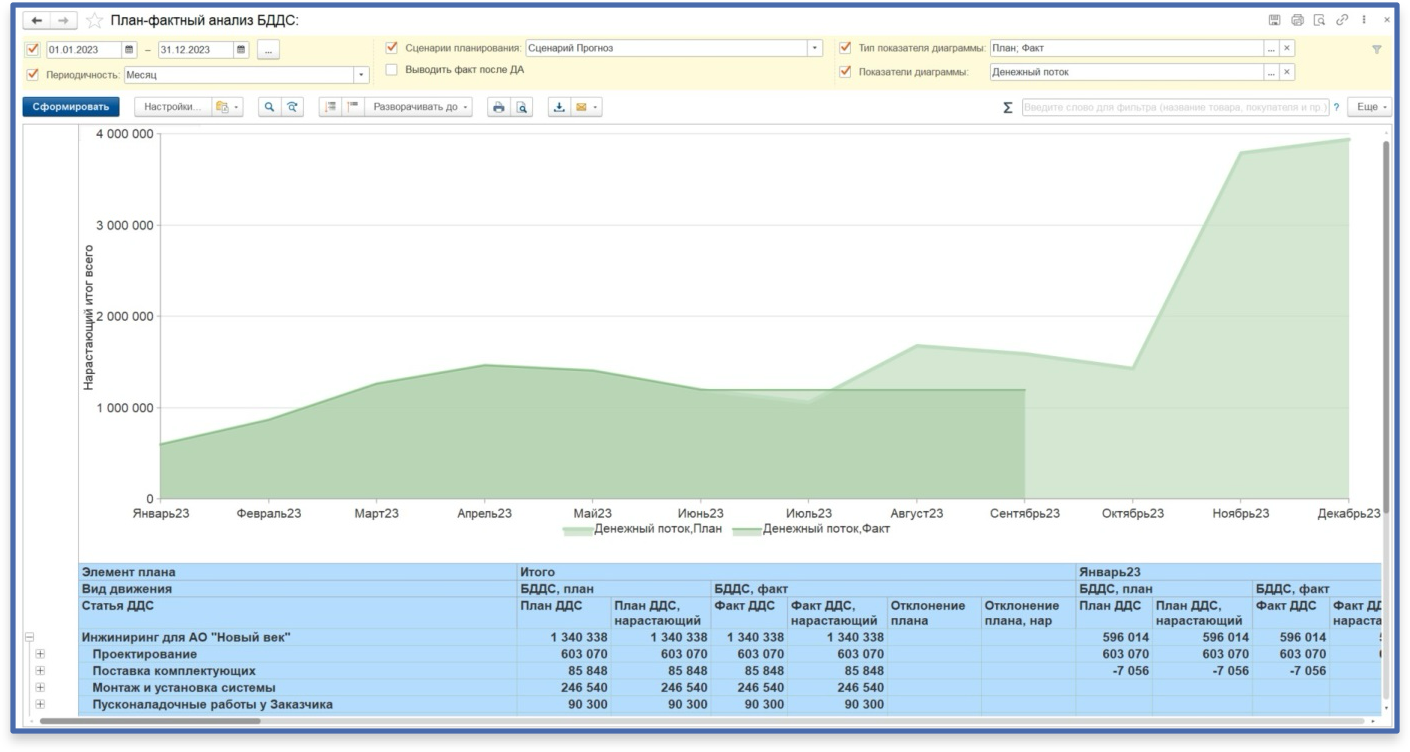The height and width of the screenshot is (752, 1410).
Task: Open the 'Периодичность' dropdown showing Месяц
Action: click(x=361, y=75)
